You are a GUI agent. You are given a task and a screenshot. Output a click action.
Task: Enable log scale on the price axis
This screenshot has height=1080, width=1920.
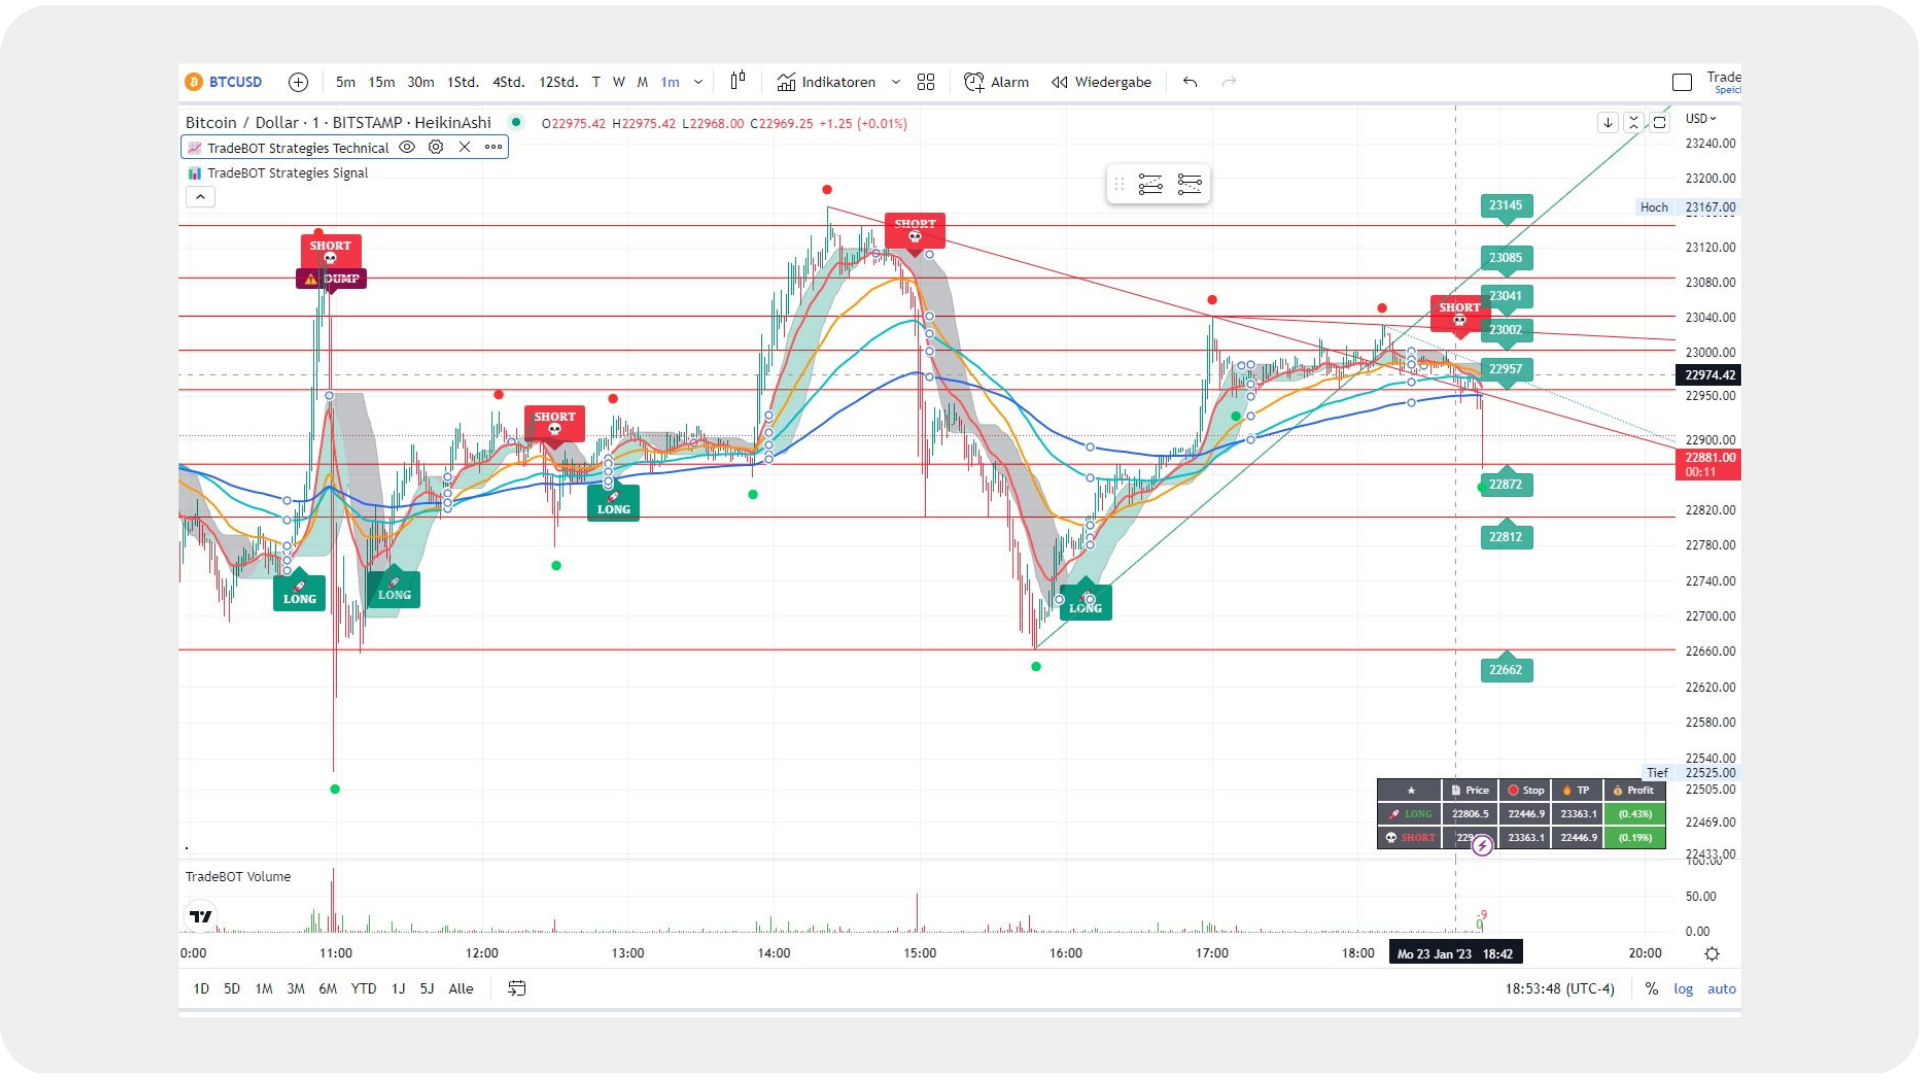click(x=1684, y=988)
